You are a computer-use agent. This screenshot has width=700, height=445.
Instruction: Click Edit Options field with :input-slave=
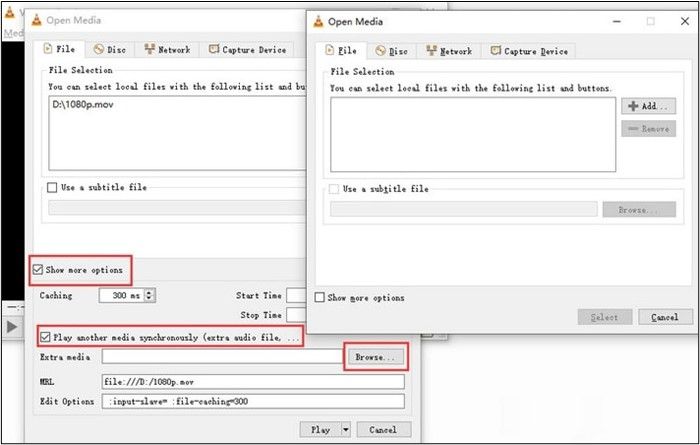[253, 401]
